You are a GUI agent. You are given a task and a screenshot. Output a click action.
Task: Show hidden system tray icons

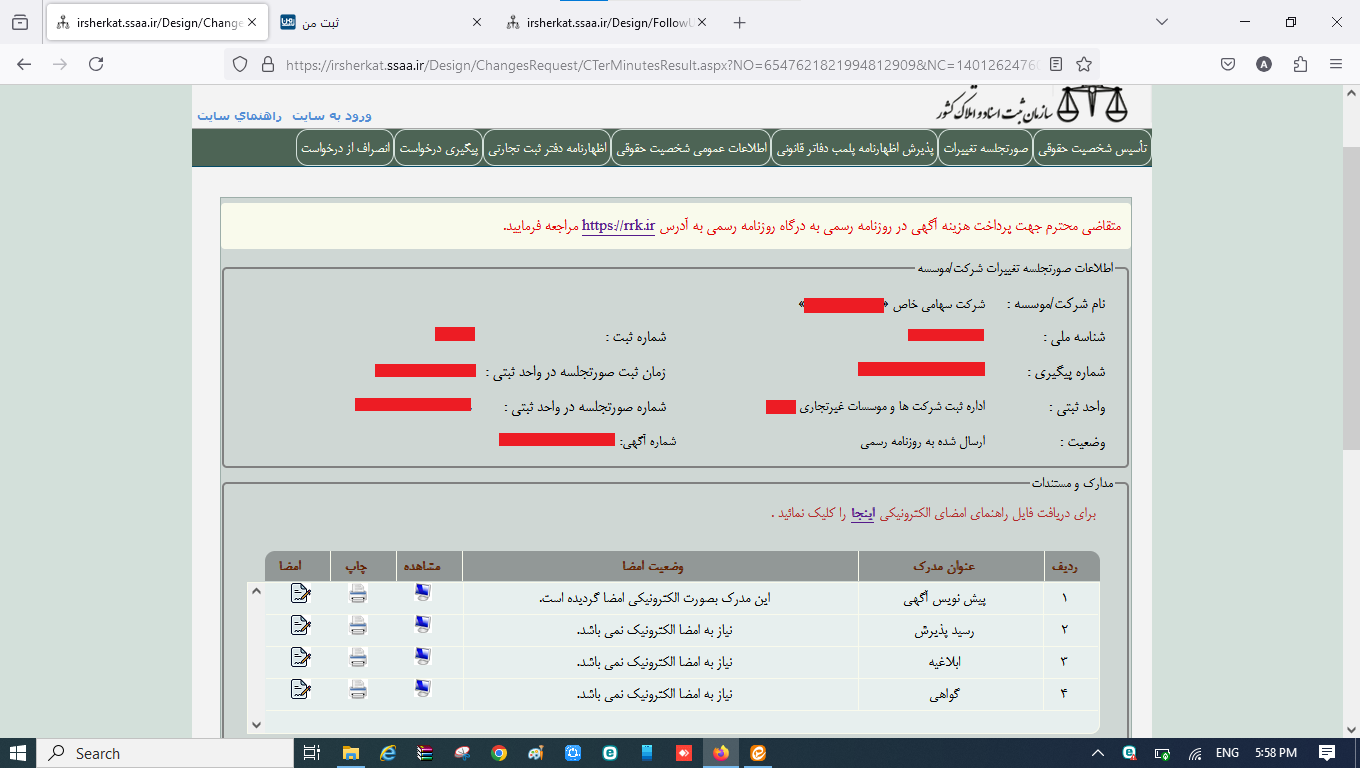pos(1097,753)
